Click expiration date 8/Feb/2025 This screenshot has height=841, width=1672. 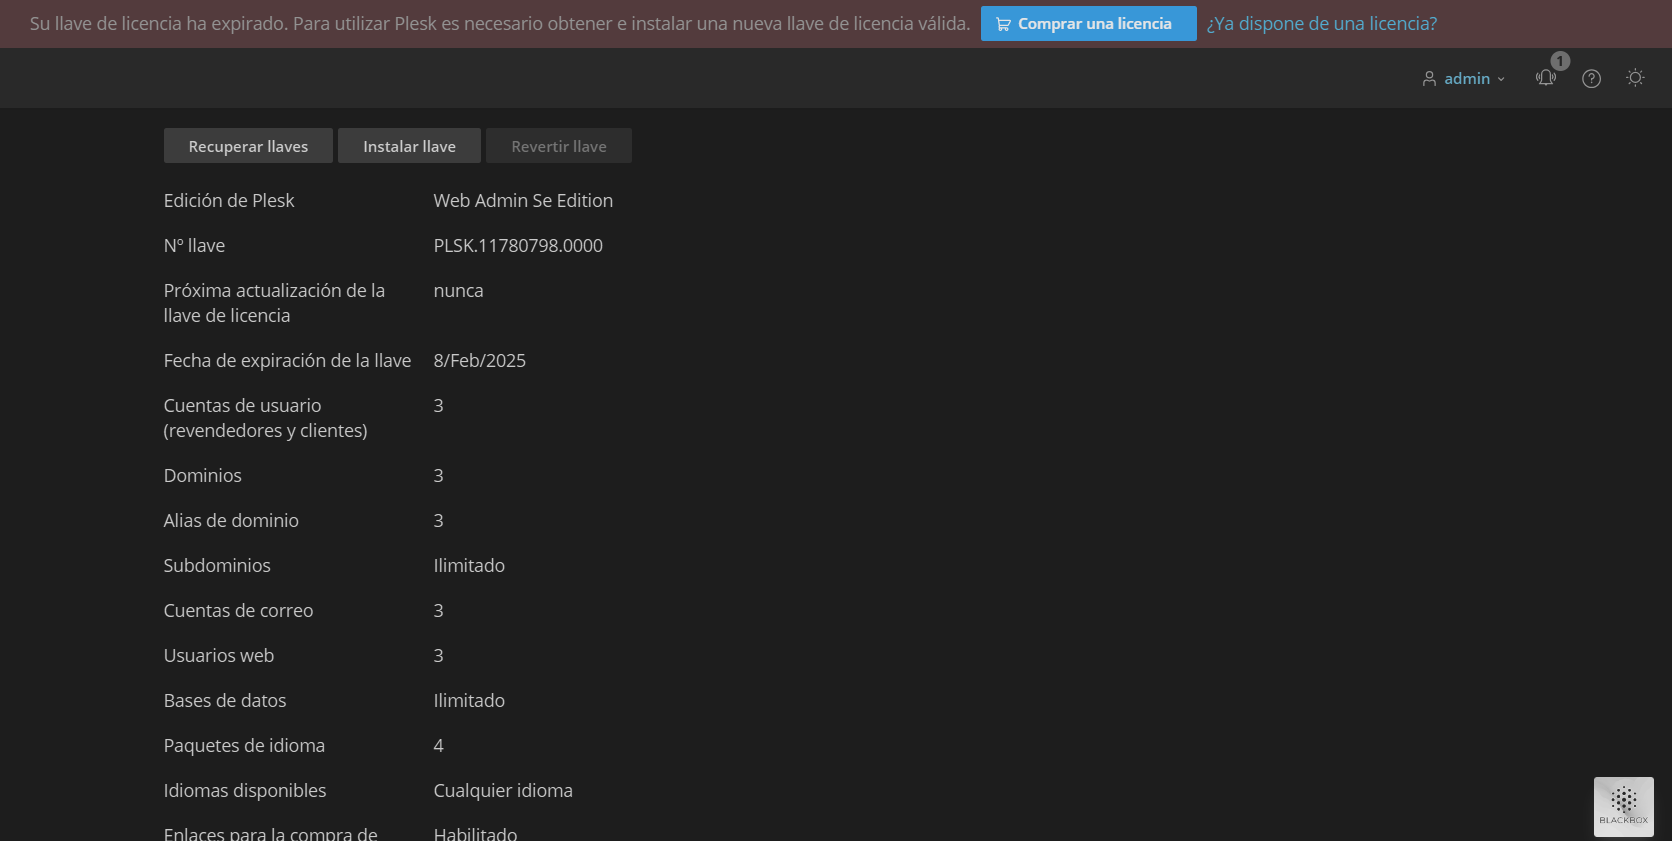coord(479,360)
